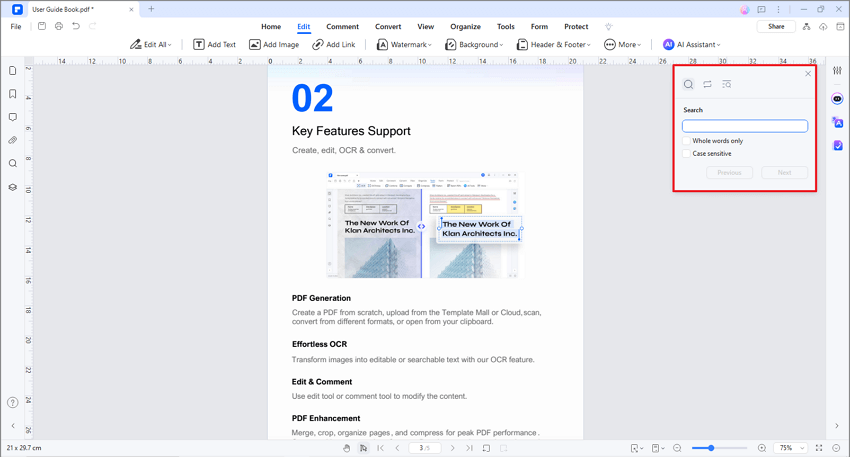Switch to the Convert tab

(388, 27)
